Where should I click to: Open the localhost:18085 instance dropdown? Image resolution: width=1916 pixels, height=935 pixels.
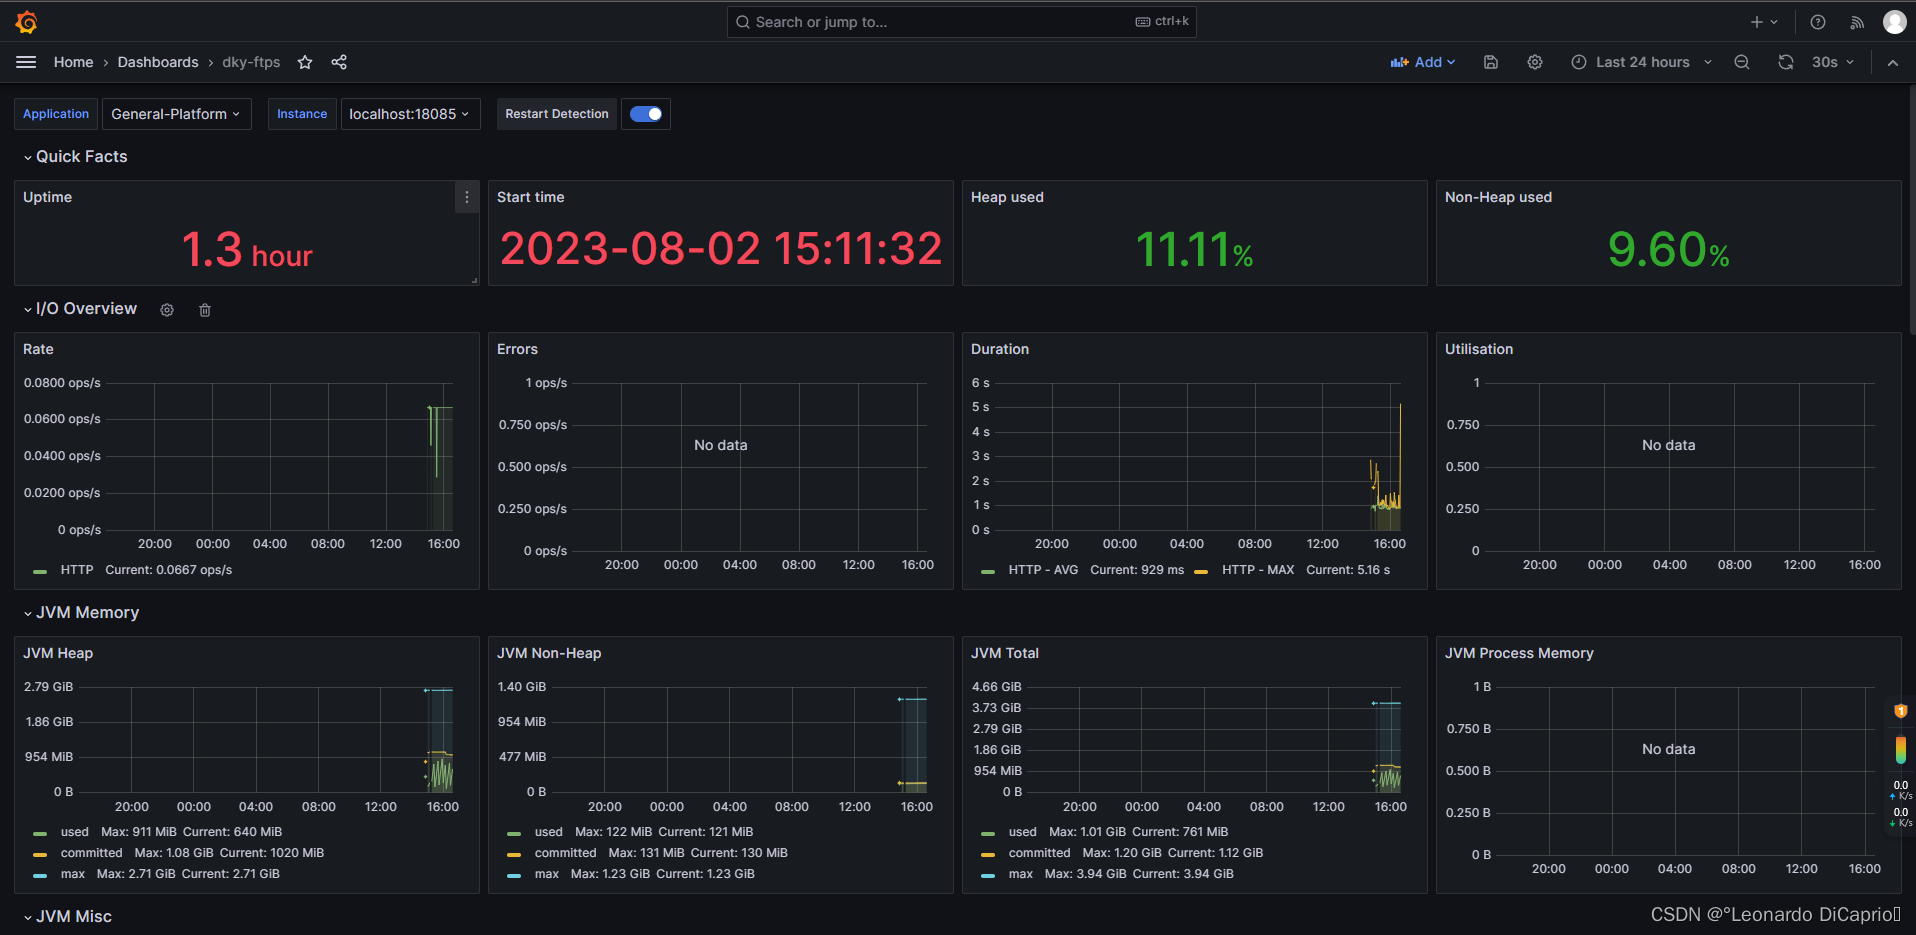pos(410,114)
